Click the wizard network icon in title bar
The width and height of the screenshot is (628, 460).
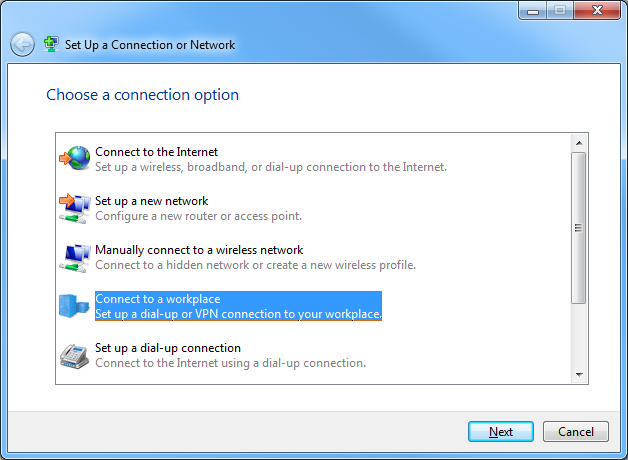[52, 45]
